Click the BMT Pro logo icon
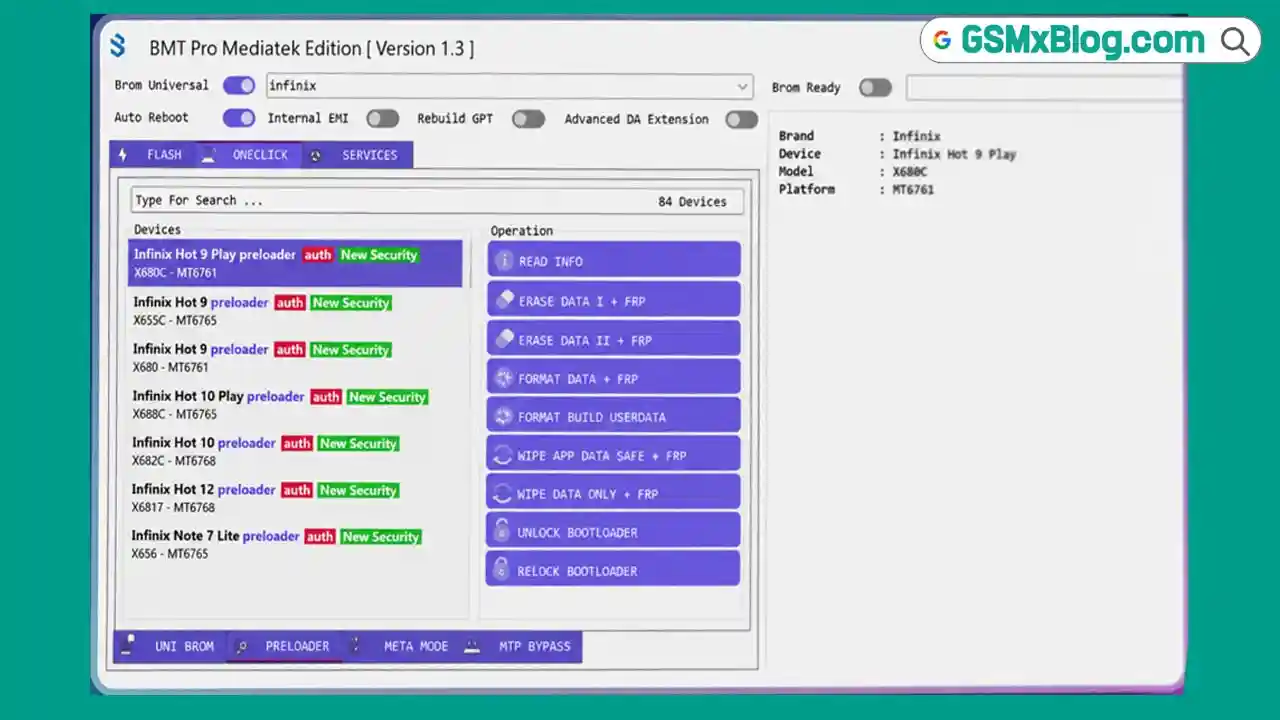The height and width of the screenshot is (720, 1280). pos(118,45)
